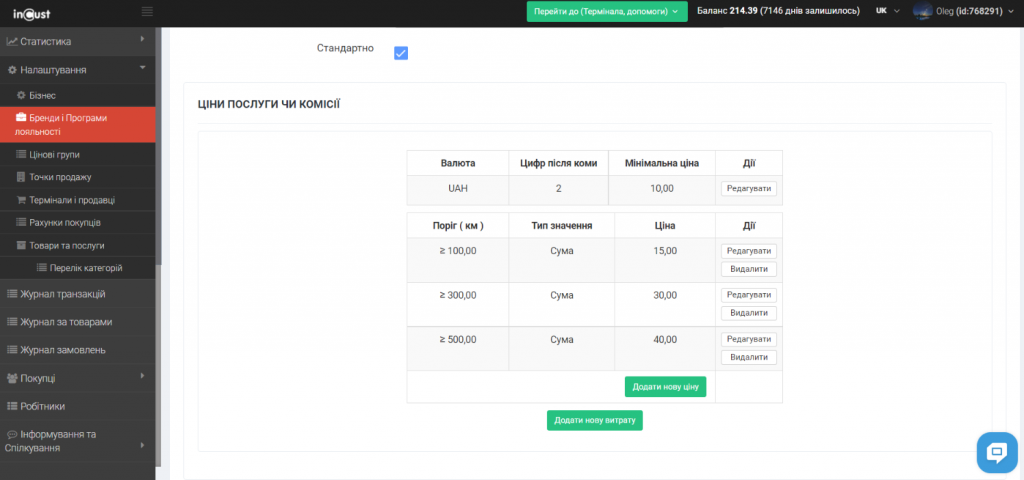Delete the ≥ 300,00 threshold row

pos(748,313)
